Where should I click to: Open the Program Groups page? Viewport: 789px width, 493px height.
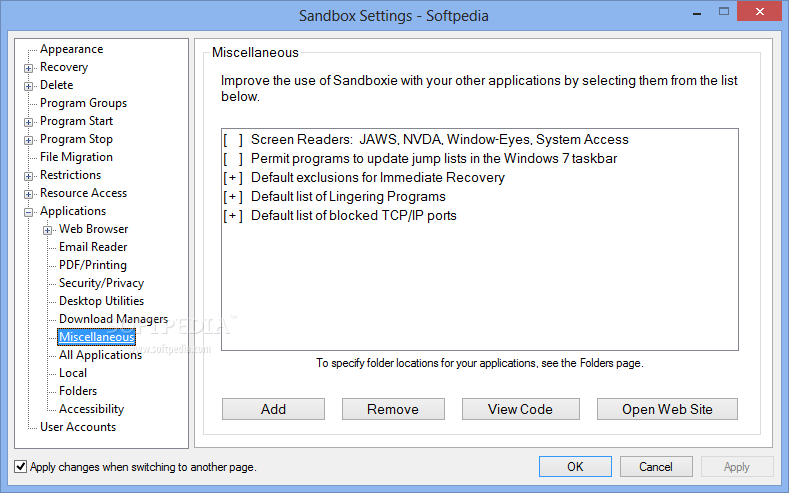pos(84,103)
